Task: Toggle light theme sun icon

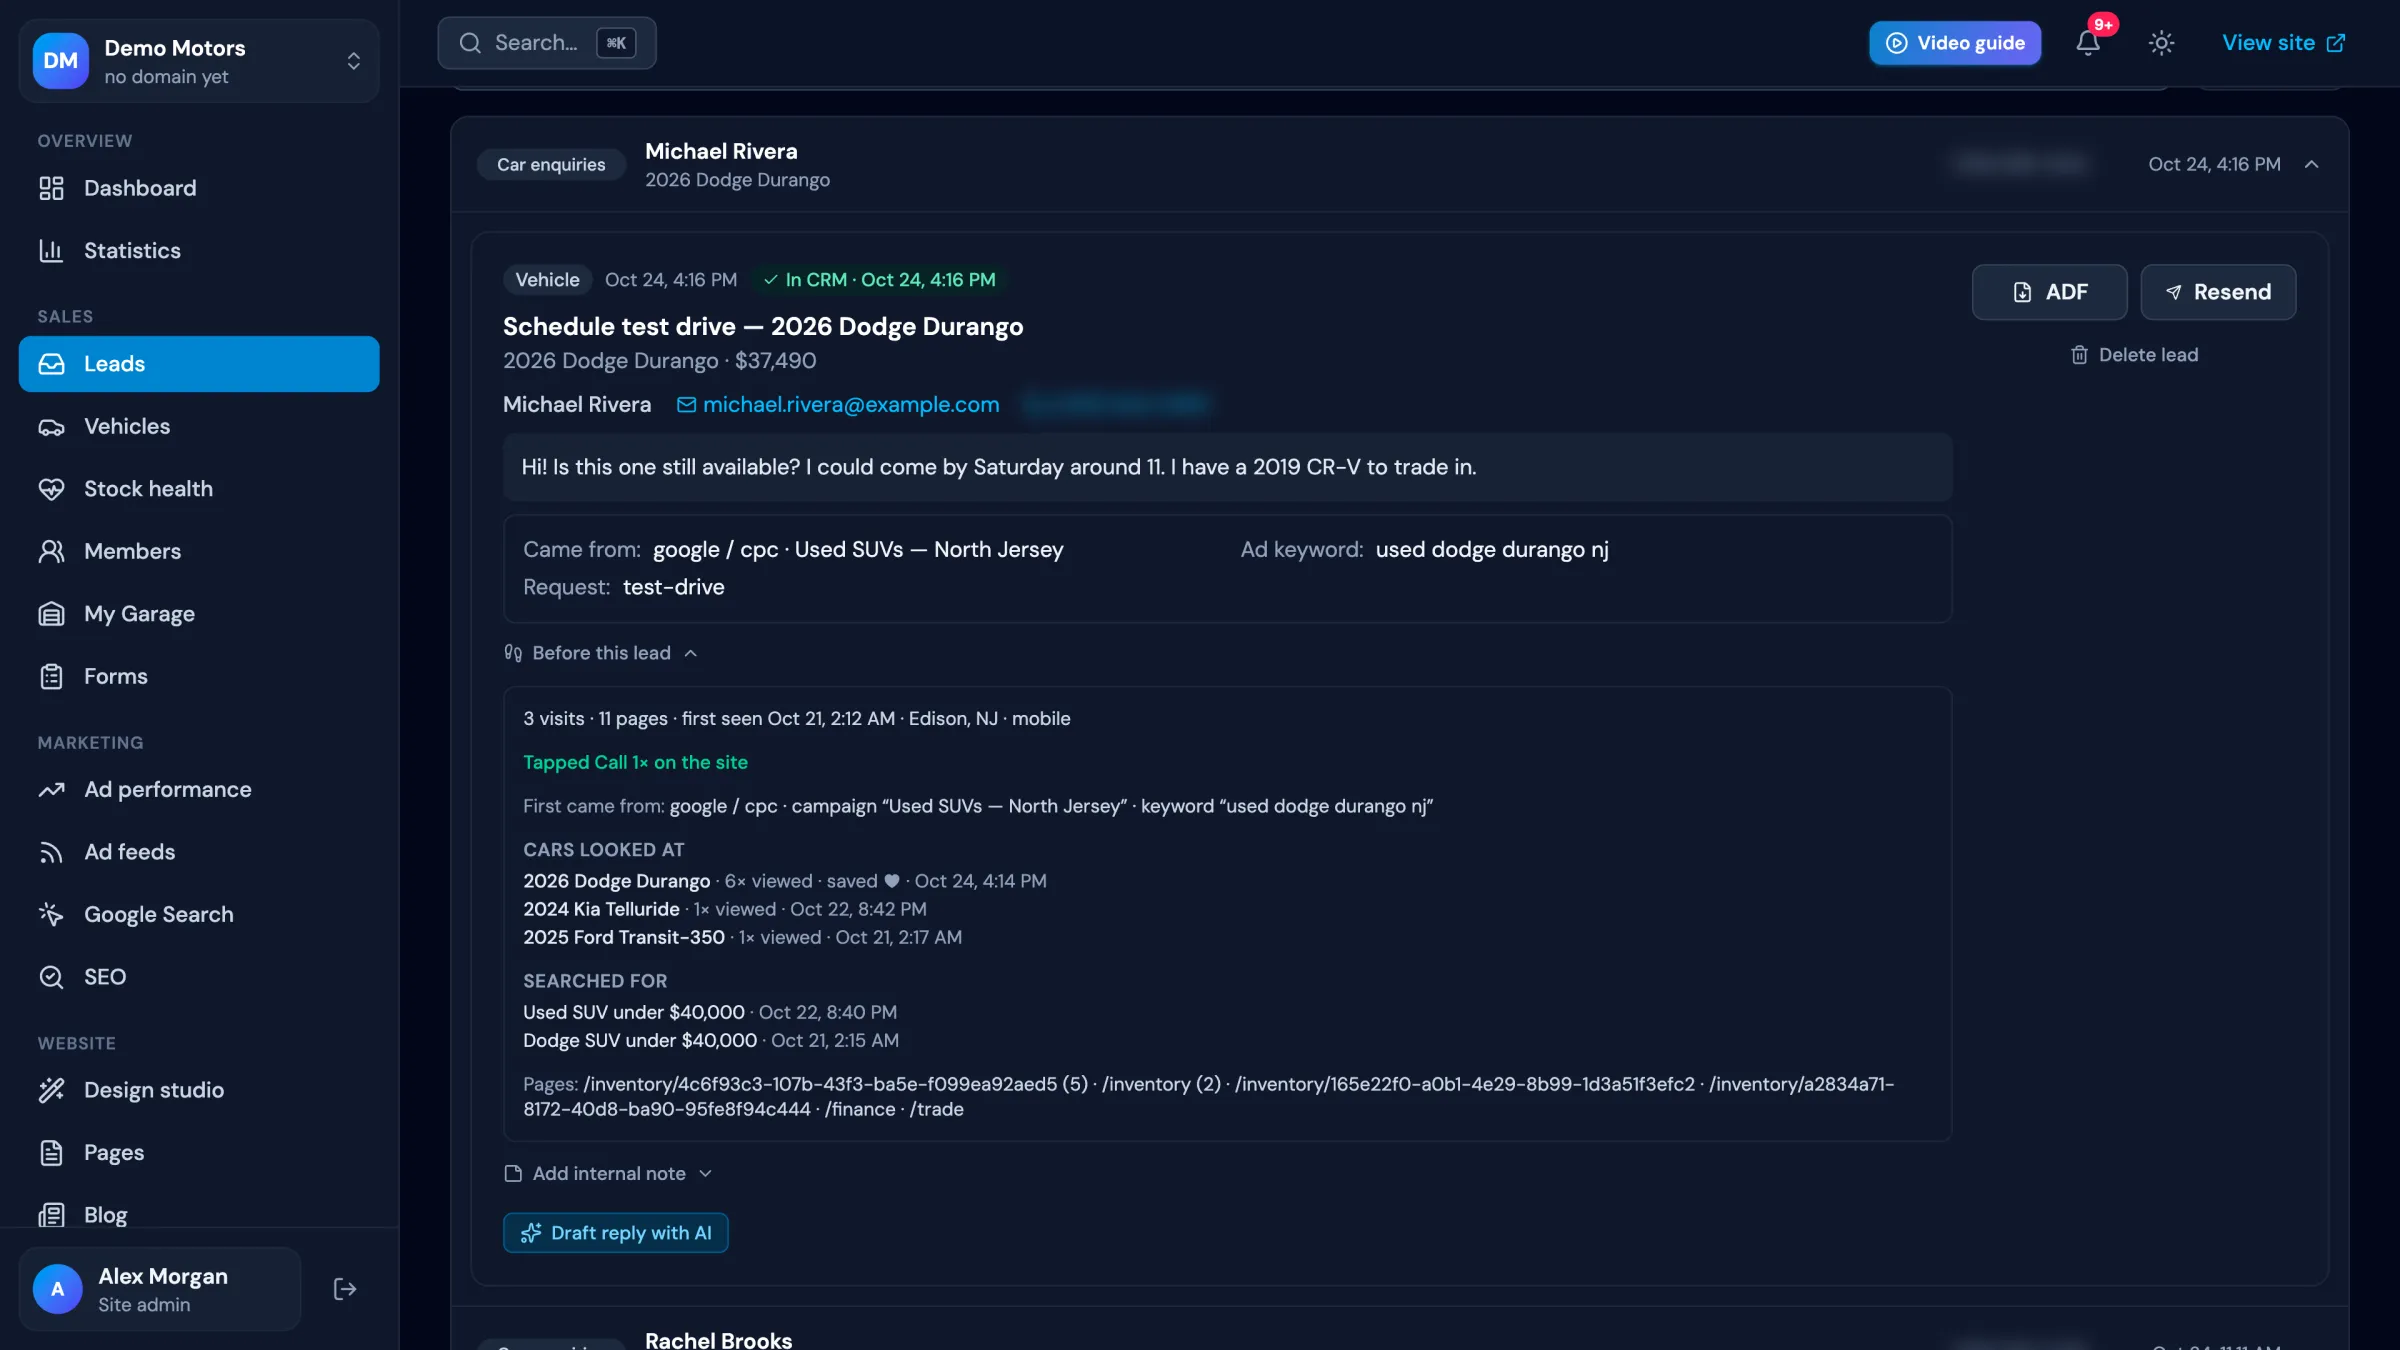Action: (2161, 43)
